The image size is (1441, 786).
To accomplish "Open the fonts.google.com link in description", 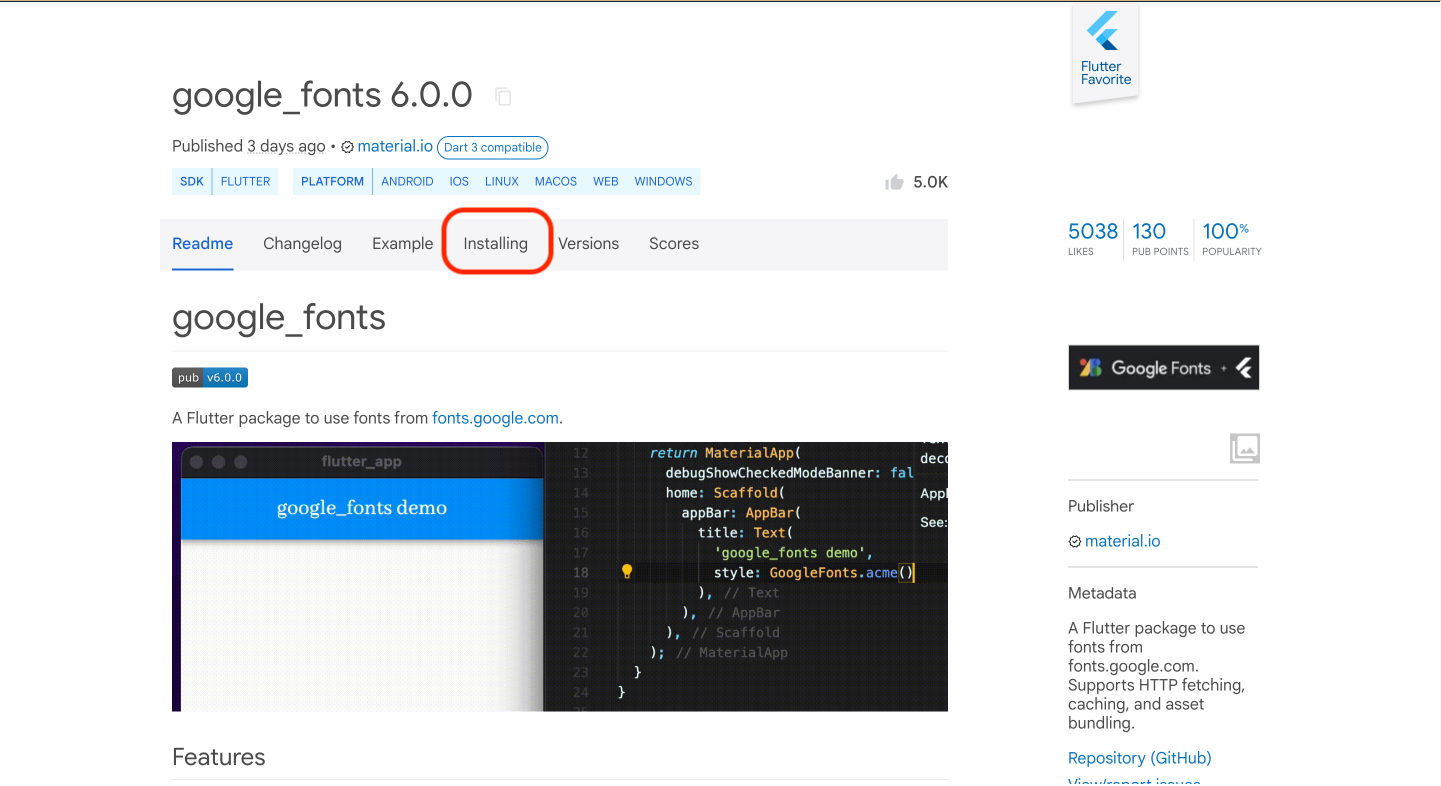I will coord(495,418).
